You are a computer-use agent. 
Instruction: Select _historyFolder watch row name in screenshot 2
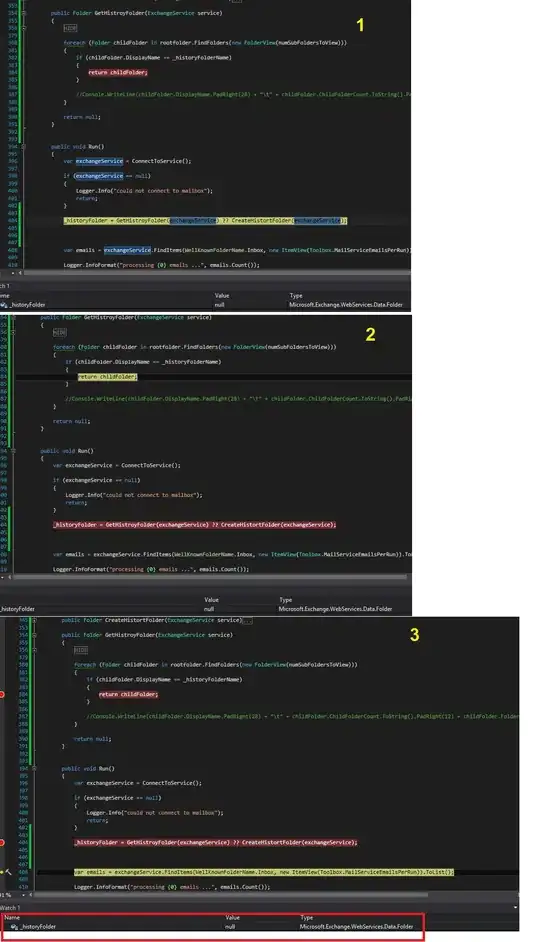click(x=17, y=609)
